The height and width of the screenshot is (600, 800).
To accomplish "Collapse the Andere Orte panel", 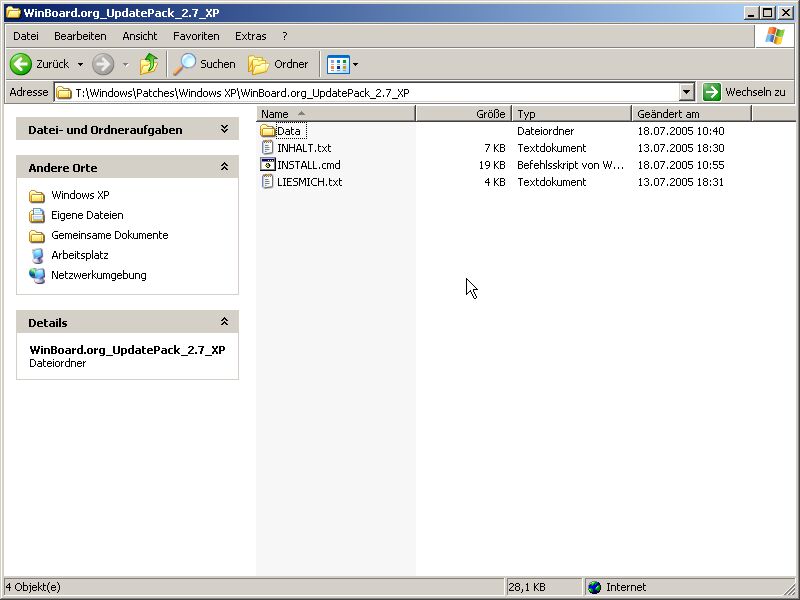I will click(x=224, y=167).
